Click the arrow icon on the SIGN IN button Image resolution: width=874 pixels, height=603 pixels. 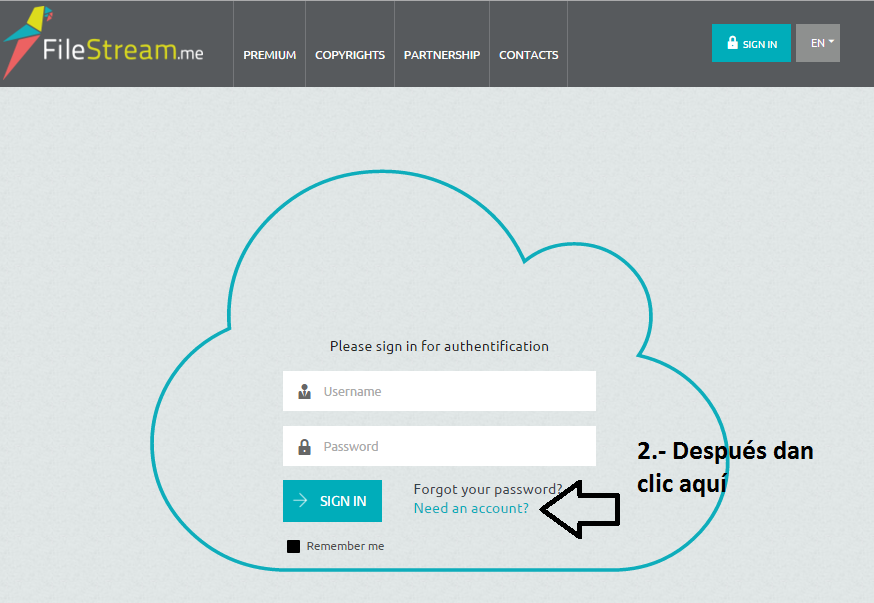(299, 500)
